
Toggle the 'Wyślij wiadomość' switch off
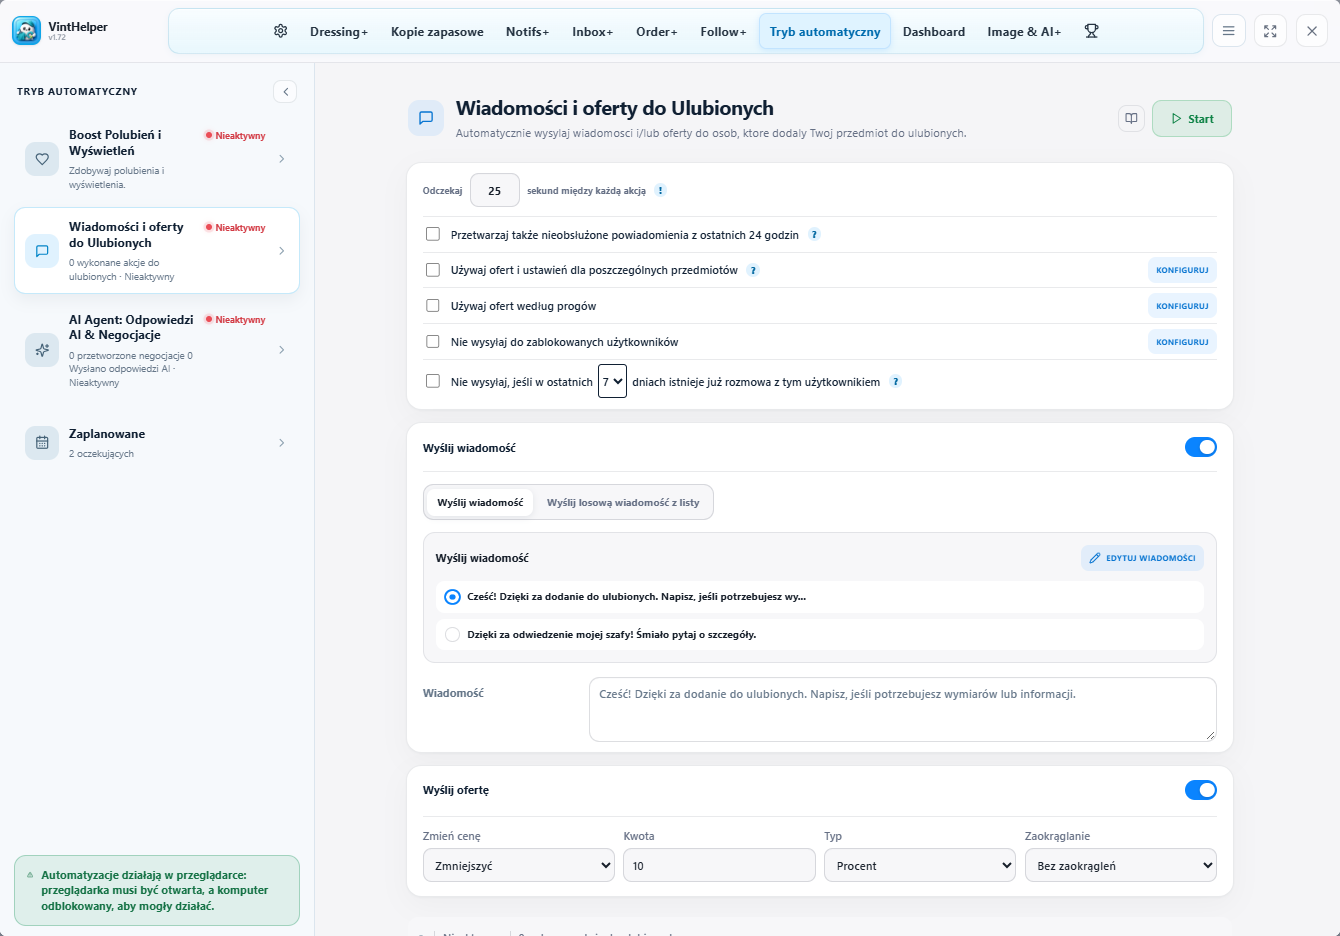[1201, 447]
